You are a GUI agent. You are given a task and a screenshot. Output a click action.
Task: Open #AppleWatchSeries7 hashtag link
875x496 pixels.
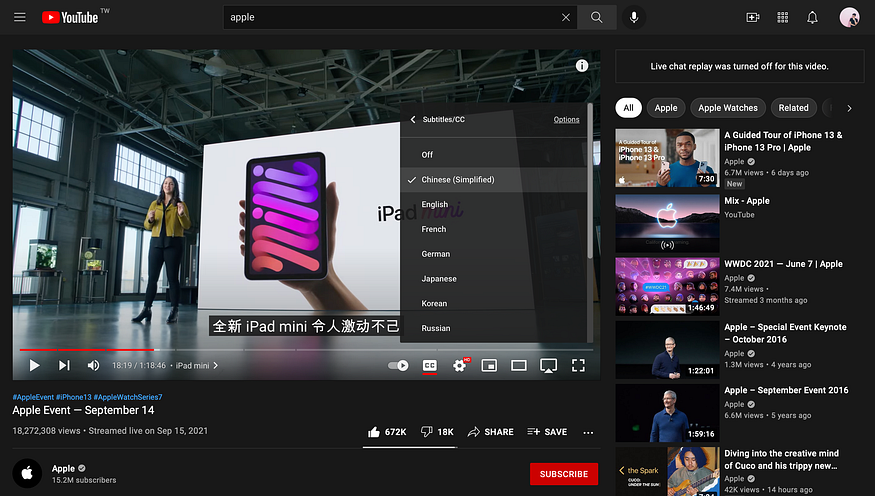click(x=128, y=397)
